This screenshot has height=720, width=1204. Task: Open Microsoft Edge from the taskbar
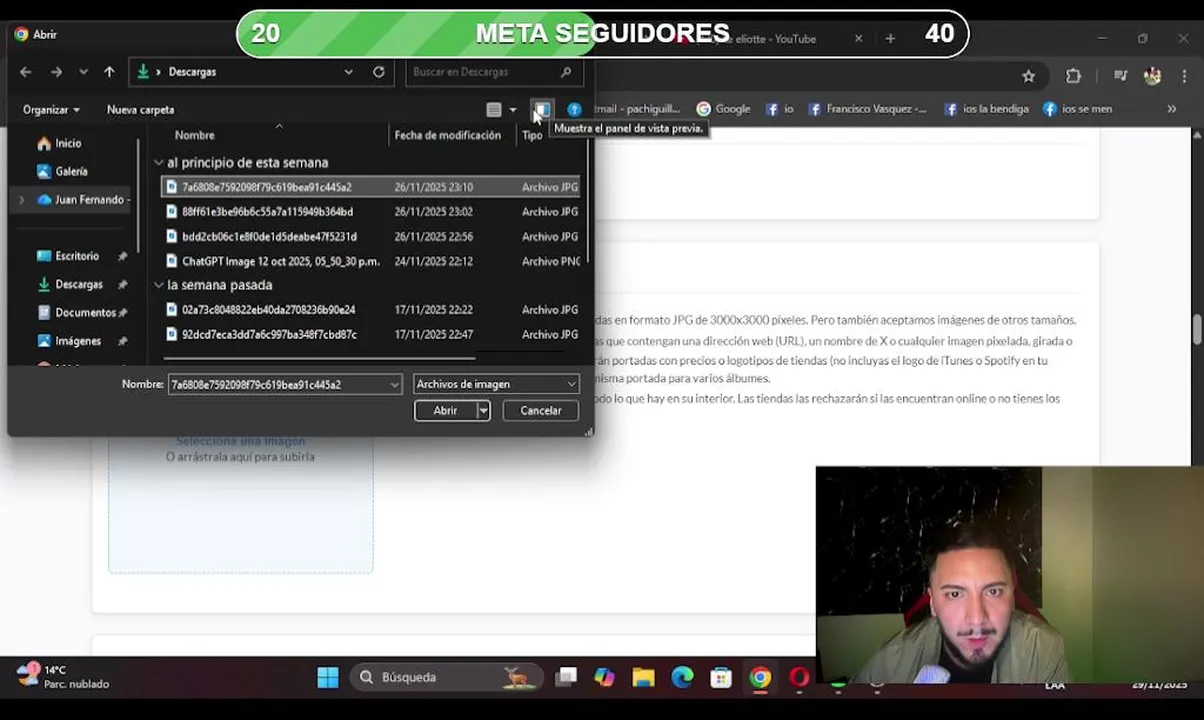[x=682, y=678]
